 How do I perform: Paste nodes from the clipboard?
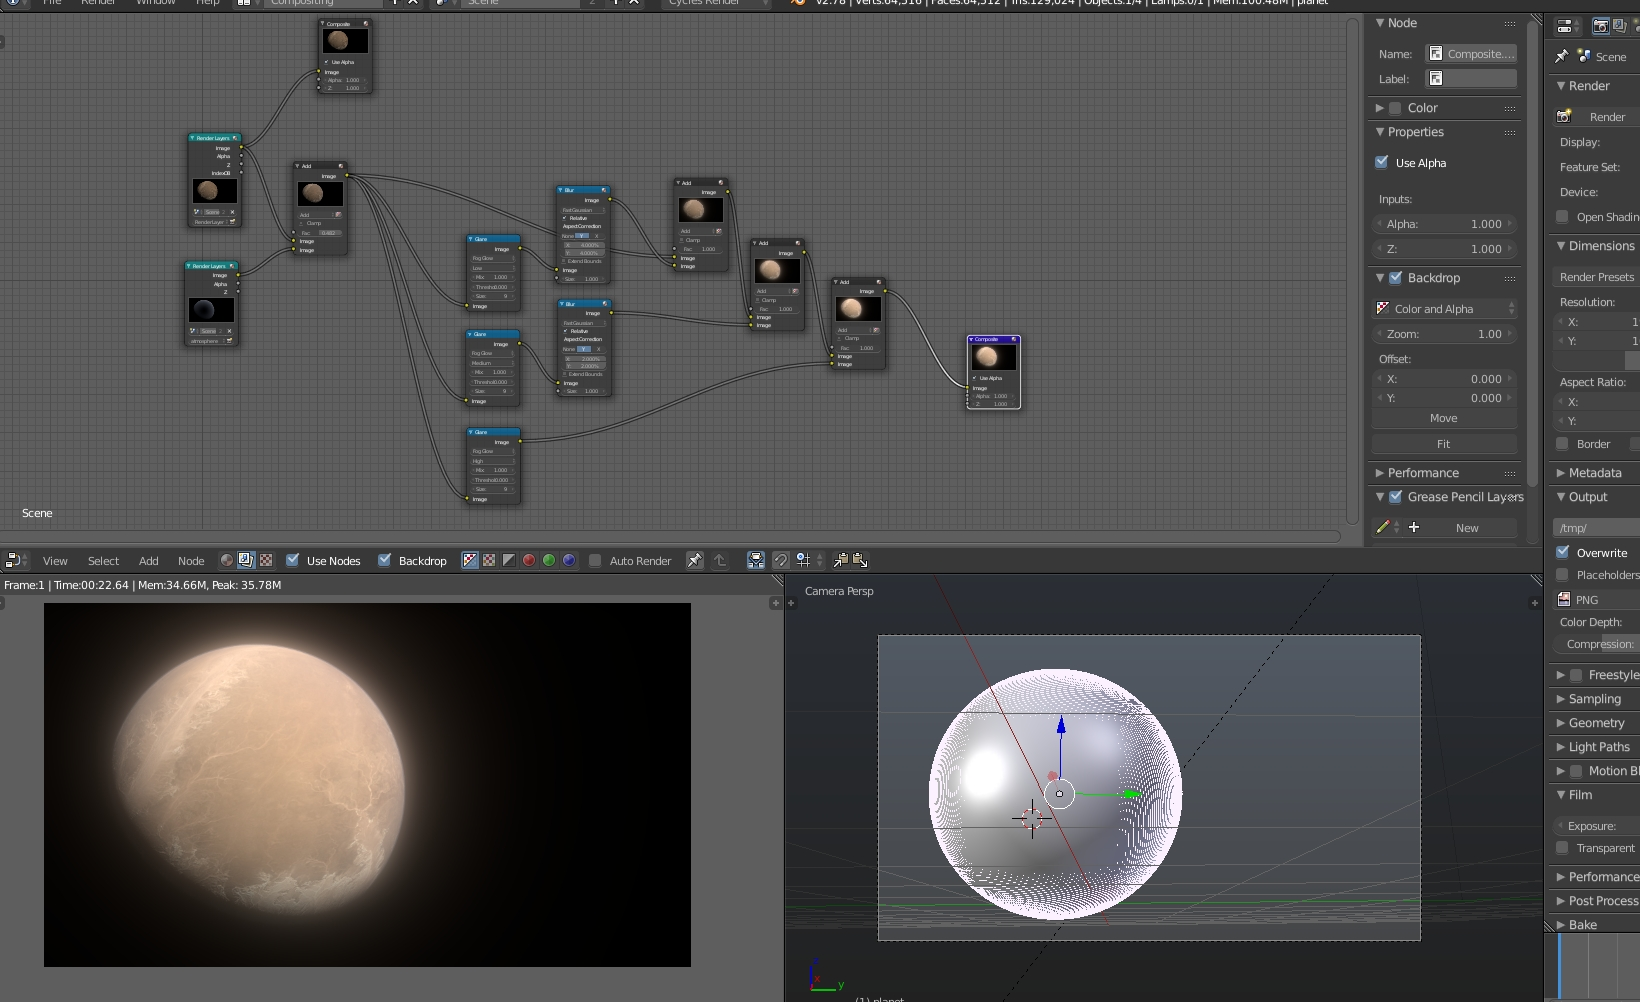coord(860,561)
